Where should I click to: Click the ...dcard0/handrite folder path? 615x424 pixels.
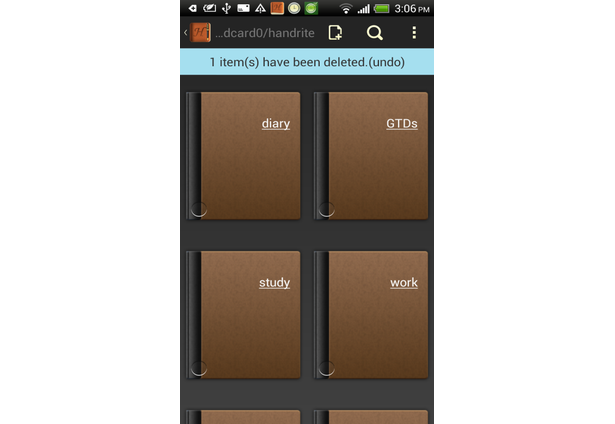265,33
